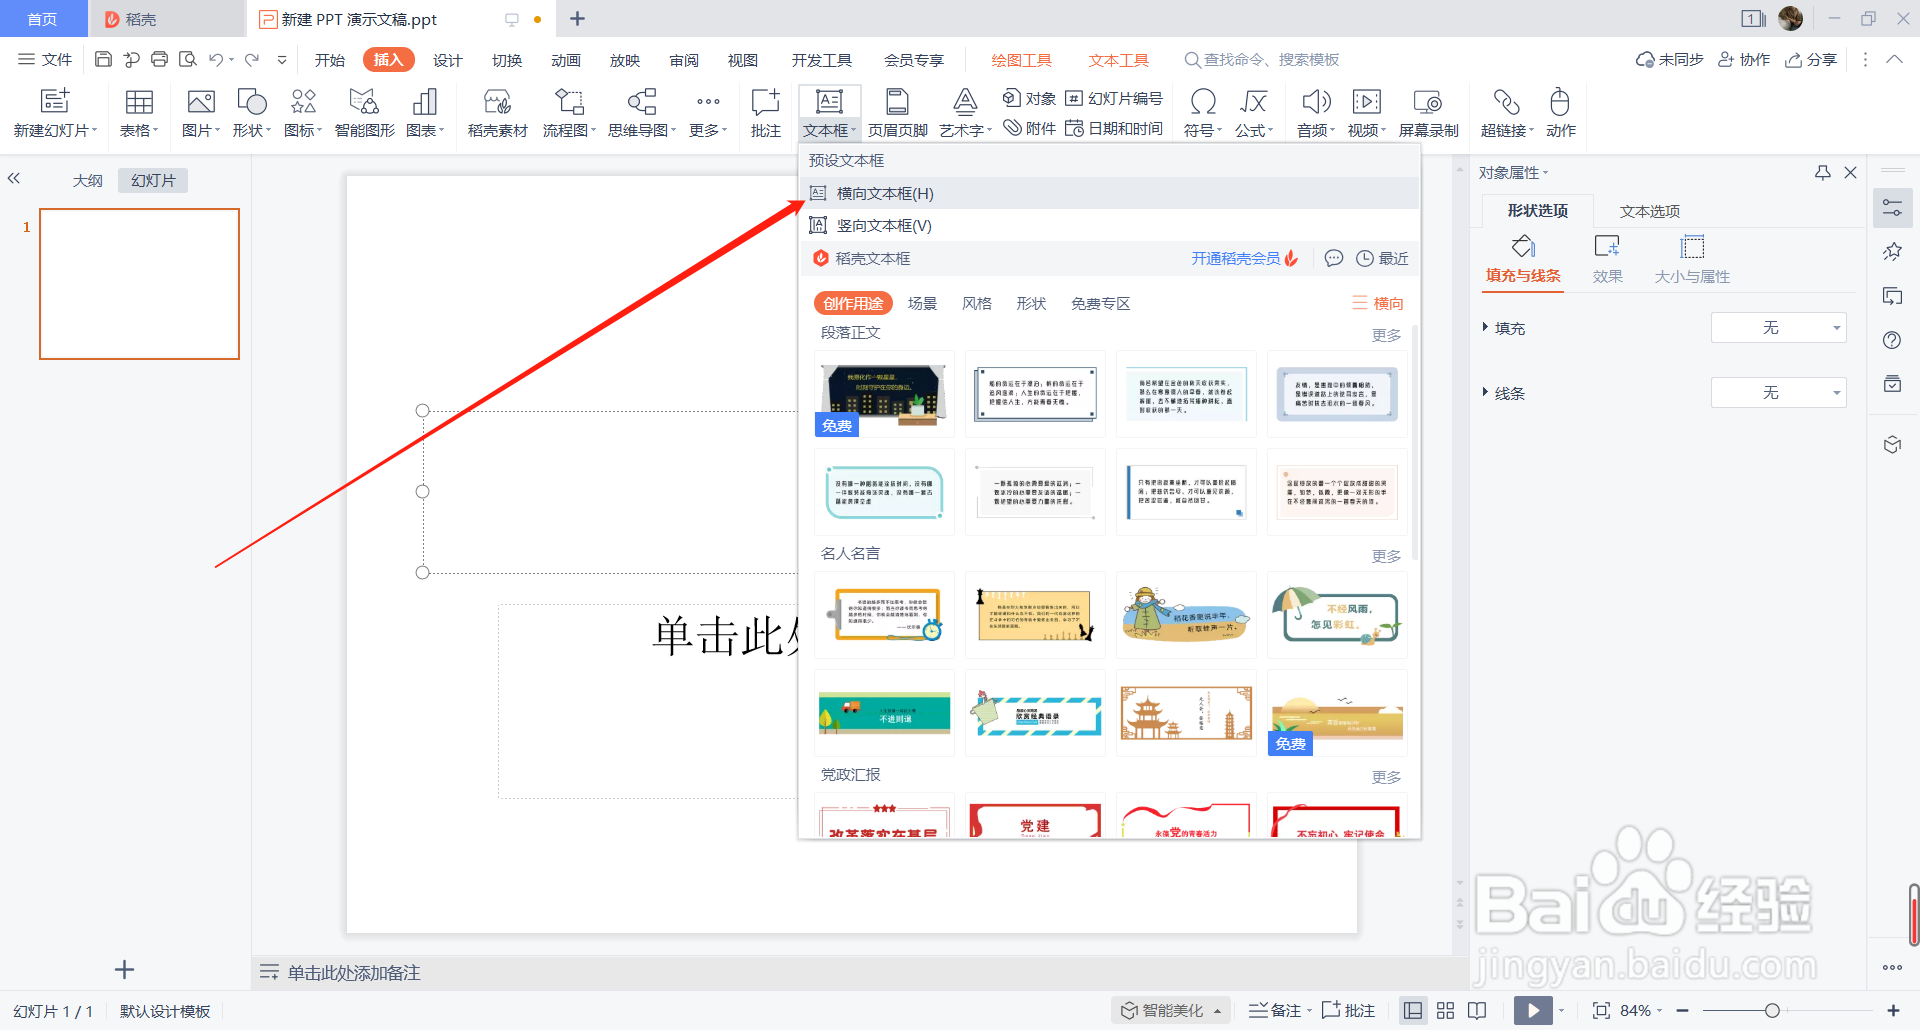
Task: Click the Collaborate (协作) button
Action: click(x=1744, y=60)
